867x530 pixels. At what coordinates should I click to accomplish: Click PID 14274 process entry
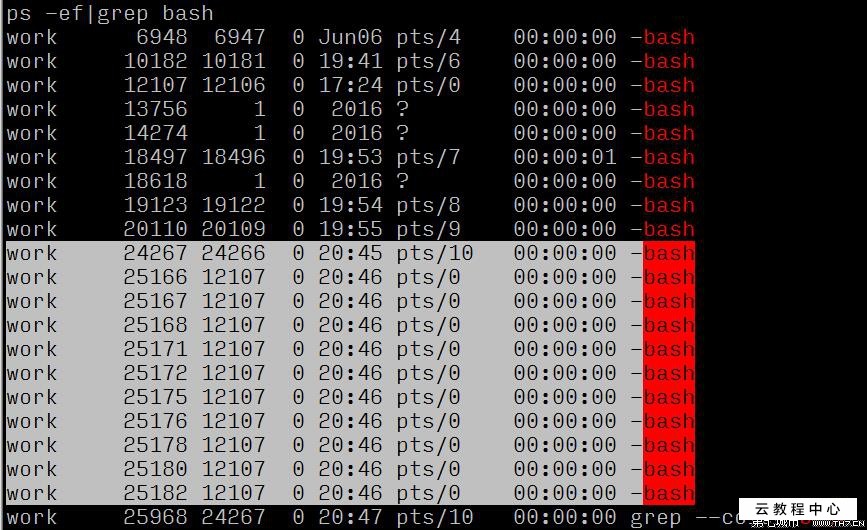[x=155, y=133]
